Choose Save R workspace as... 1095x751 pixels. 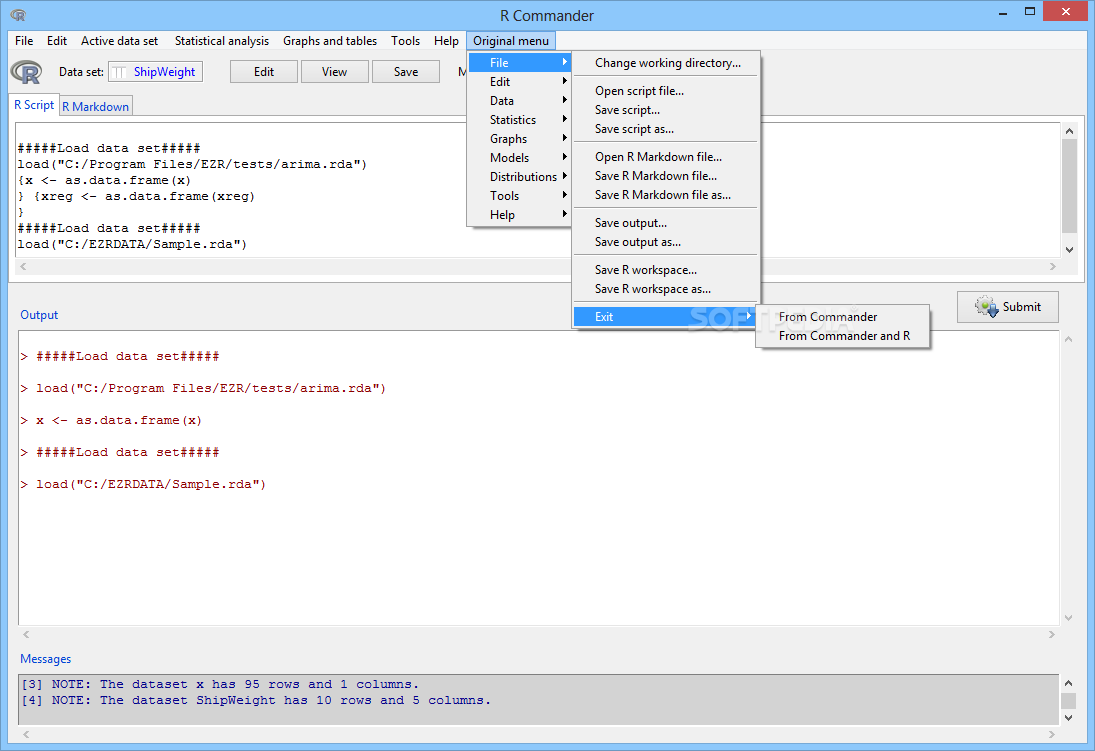[x=666, y=289]
